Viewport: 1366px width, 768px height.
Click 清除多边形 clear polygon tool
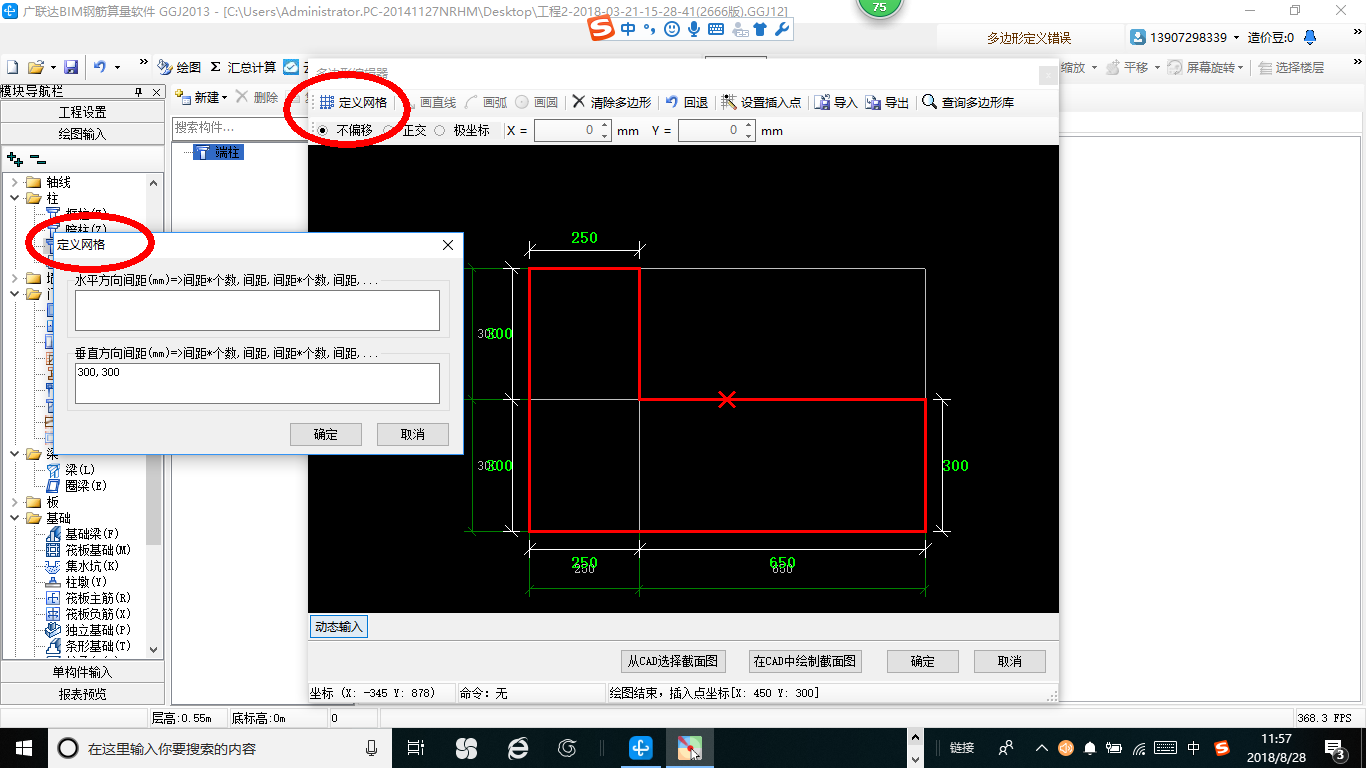tap(611, 102)
